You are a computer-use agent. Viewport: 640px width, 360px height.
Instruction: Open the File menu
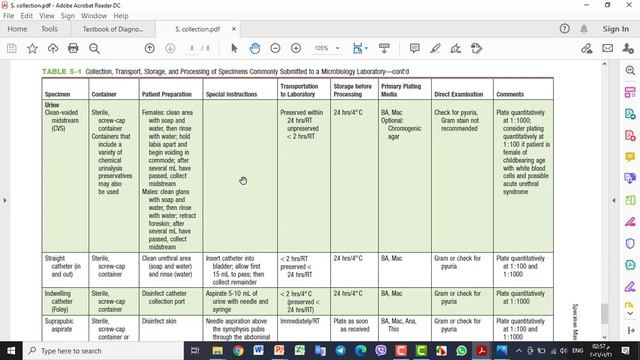[x=9, y=16]
